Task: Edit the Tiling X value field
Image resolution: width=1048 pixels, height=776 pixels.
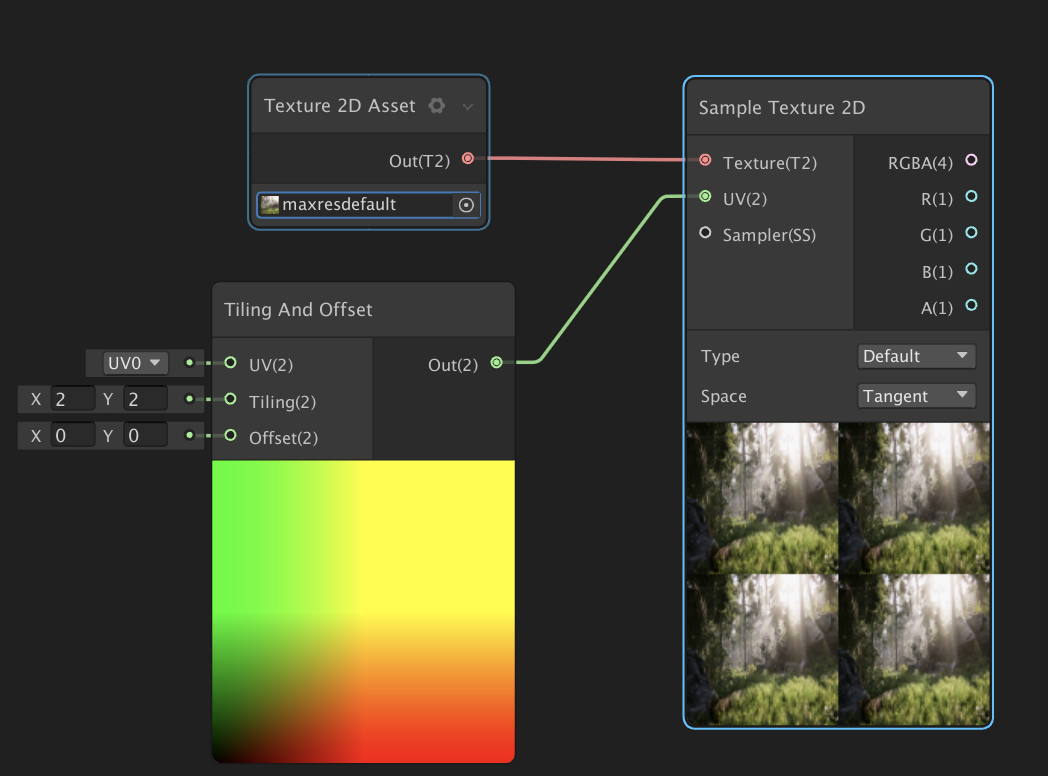Action: 70,399
